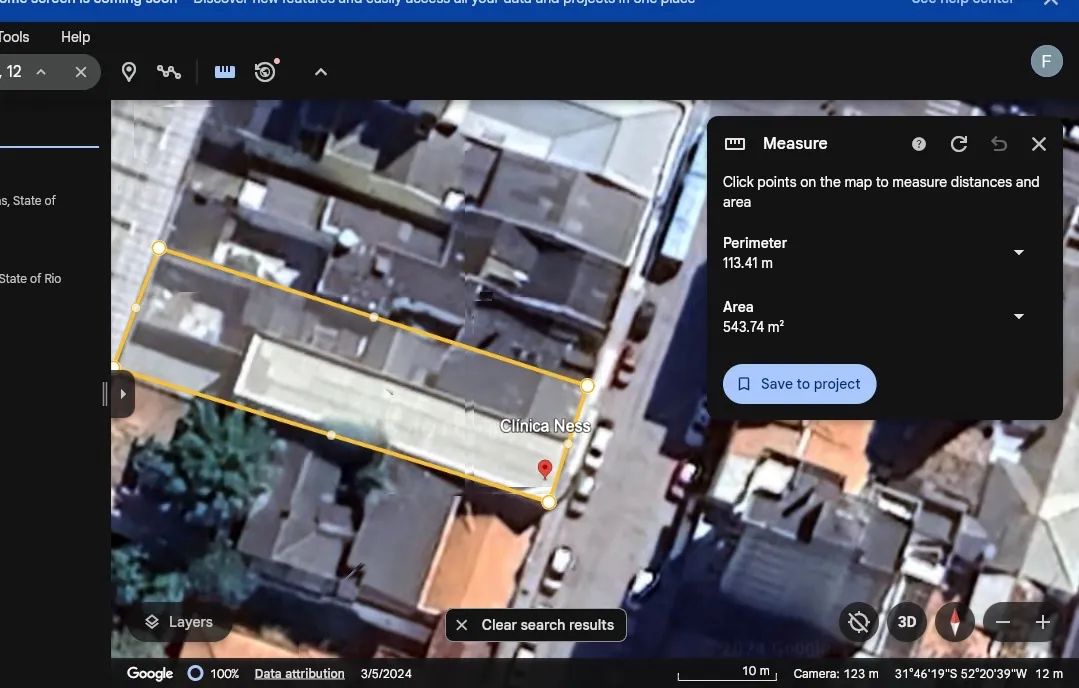
Task: Click the Measure ruler tool in toolbar
Action: [x=225, y=72]
